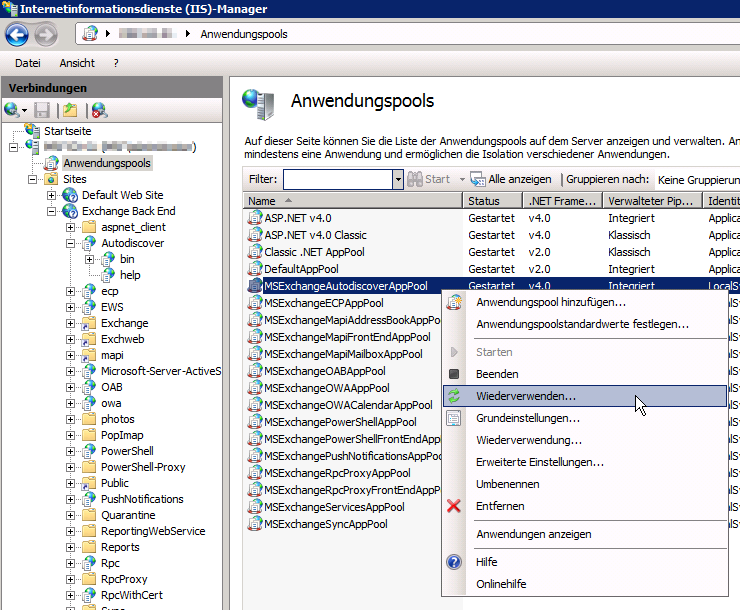Select the MSExchangeOWAAppPool row

tap(327, 388)
